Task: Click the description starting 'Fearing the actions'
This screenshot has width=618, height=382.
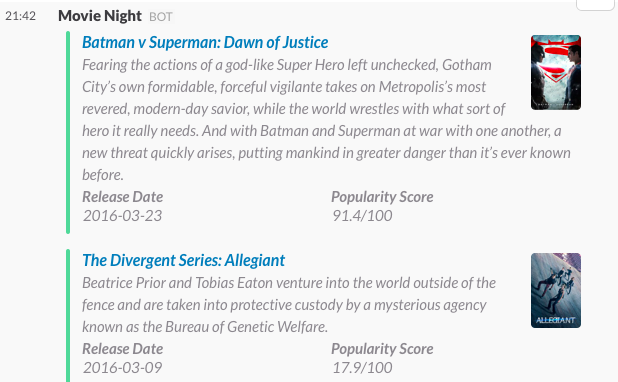Action: (326, 120)
